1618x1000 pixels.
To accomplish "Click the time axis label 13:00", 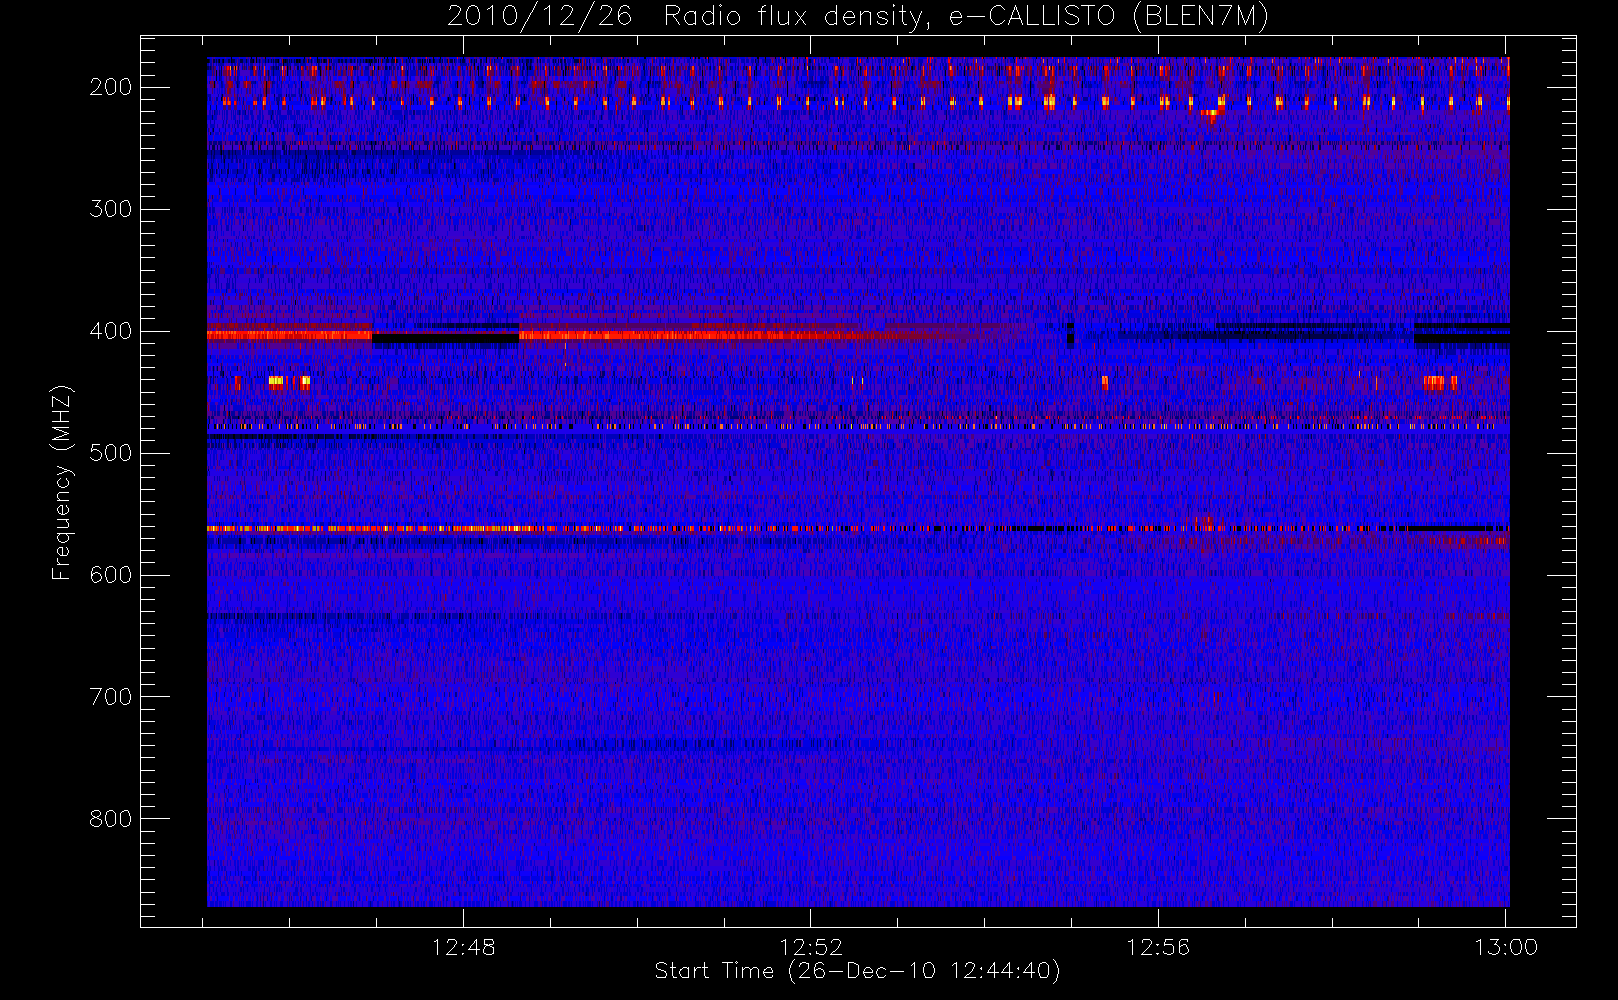I will pos(1506,947).
